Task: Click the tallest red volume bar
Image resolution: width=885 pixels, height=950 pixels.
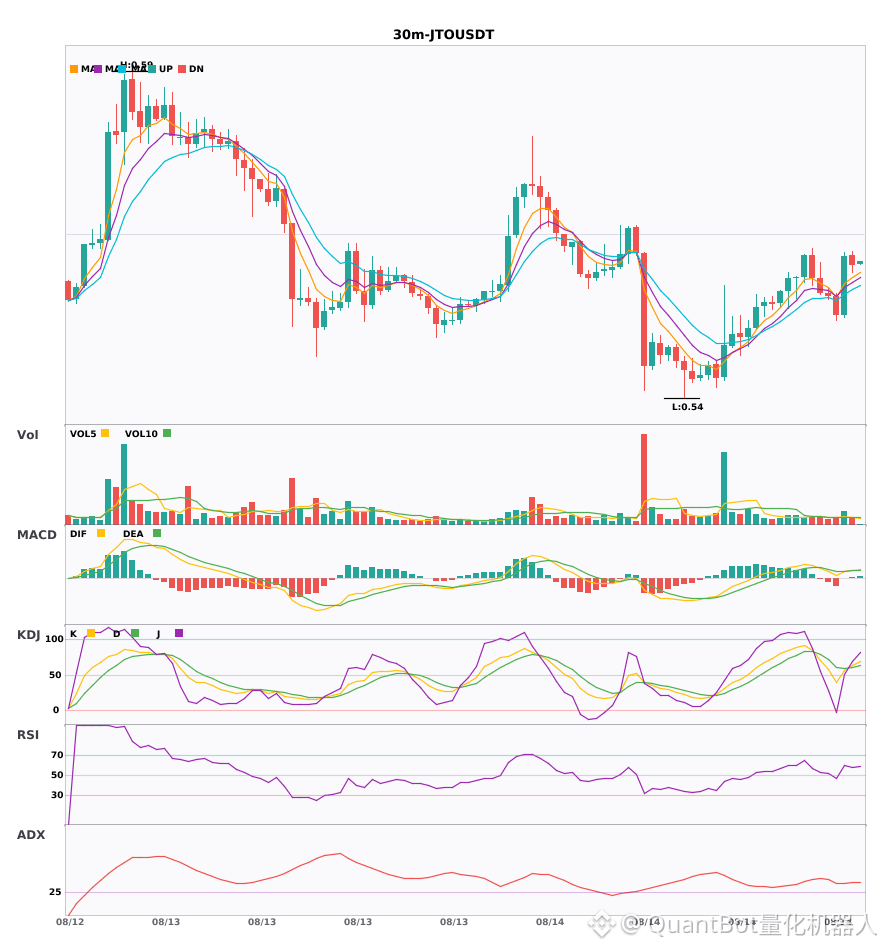Action: coord(644,479)
